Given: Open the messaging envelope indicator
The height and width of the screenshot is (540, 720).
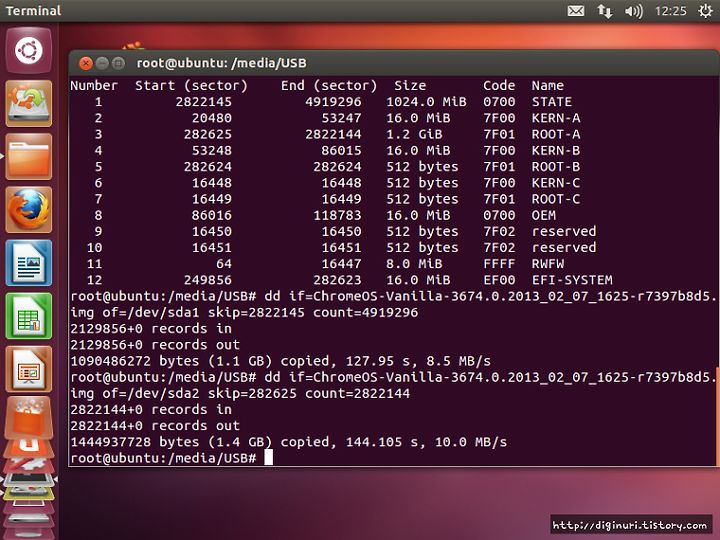Looking at the screenshot, I should pos(576,11).
